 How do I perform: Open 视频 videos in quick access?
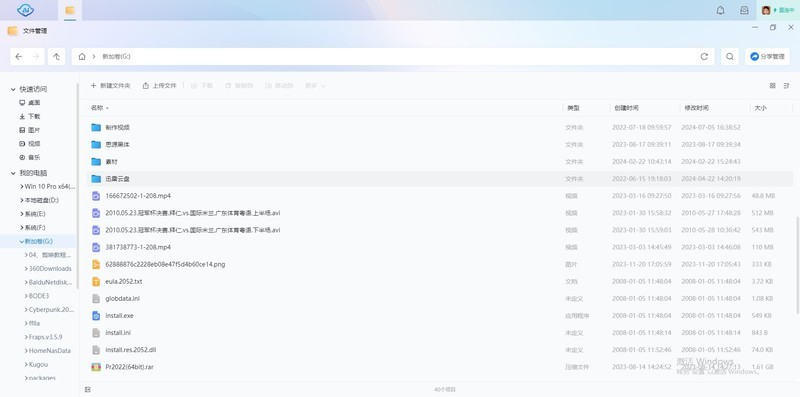[30, 144]
